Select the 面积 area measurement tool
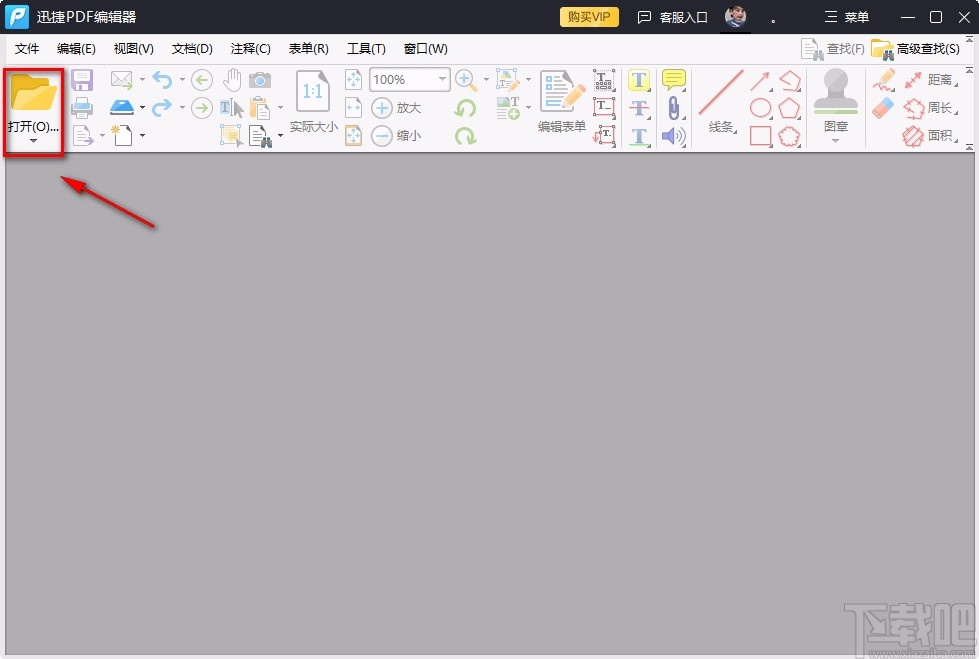 pyautogui.click(x=940, y=134)
